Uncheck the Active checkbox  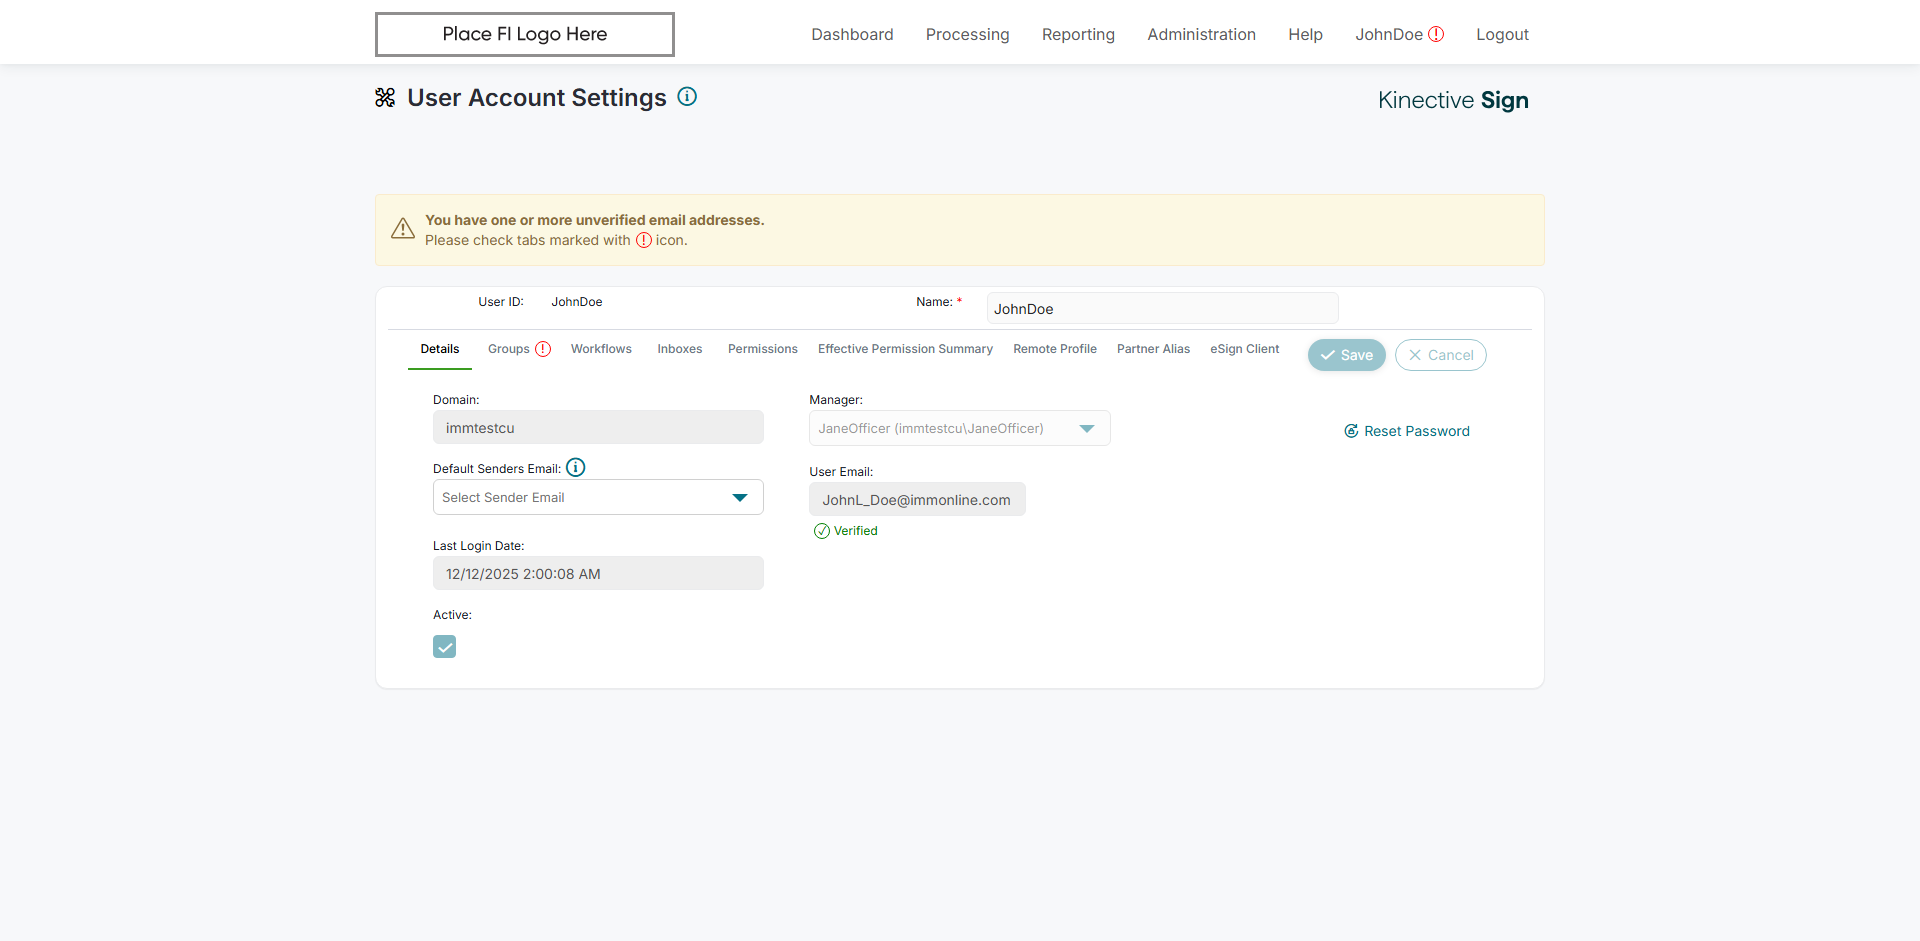[x=445, y=647]
